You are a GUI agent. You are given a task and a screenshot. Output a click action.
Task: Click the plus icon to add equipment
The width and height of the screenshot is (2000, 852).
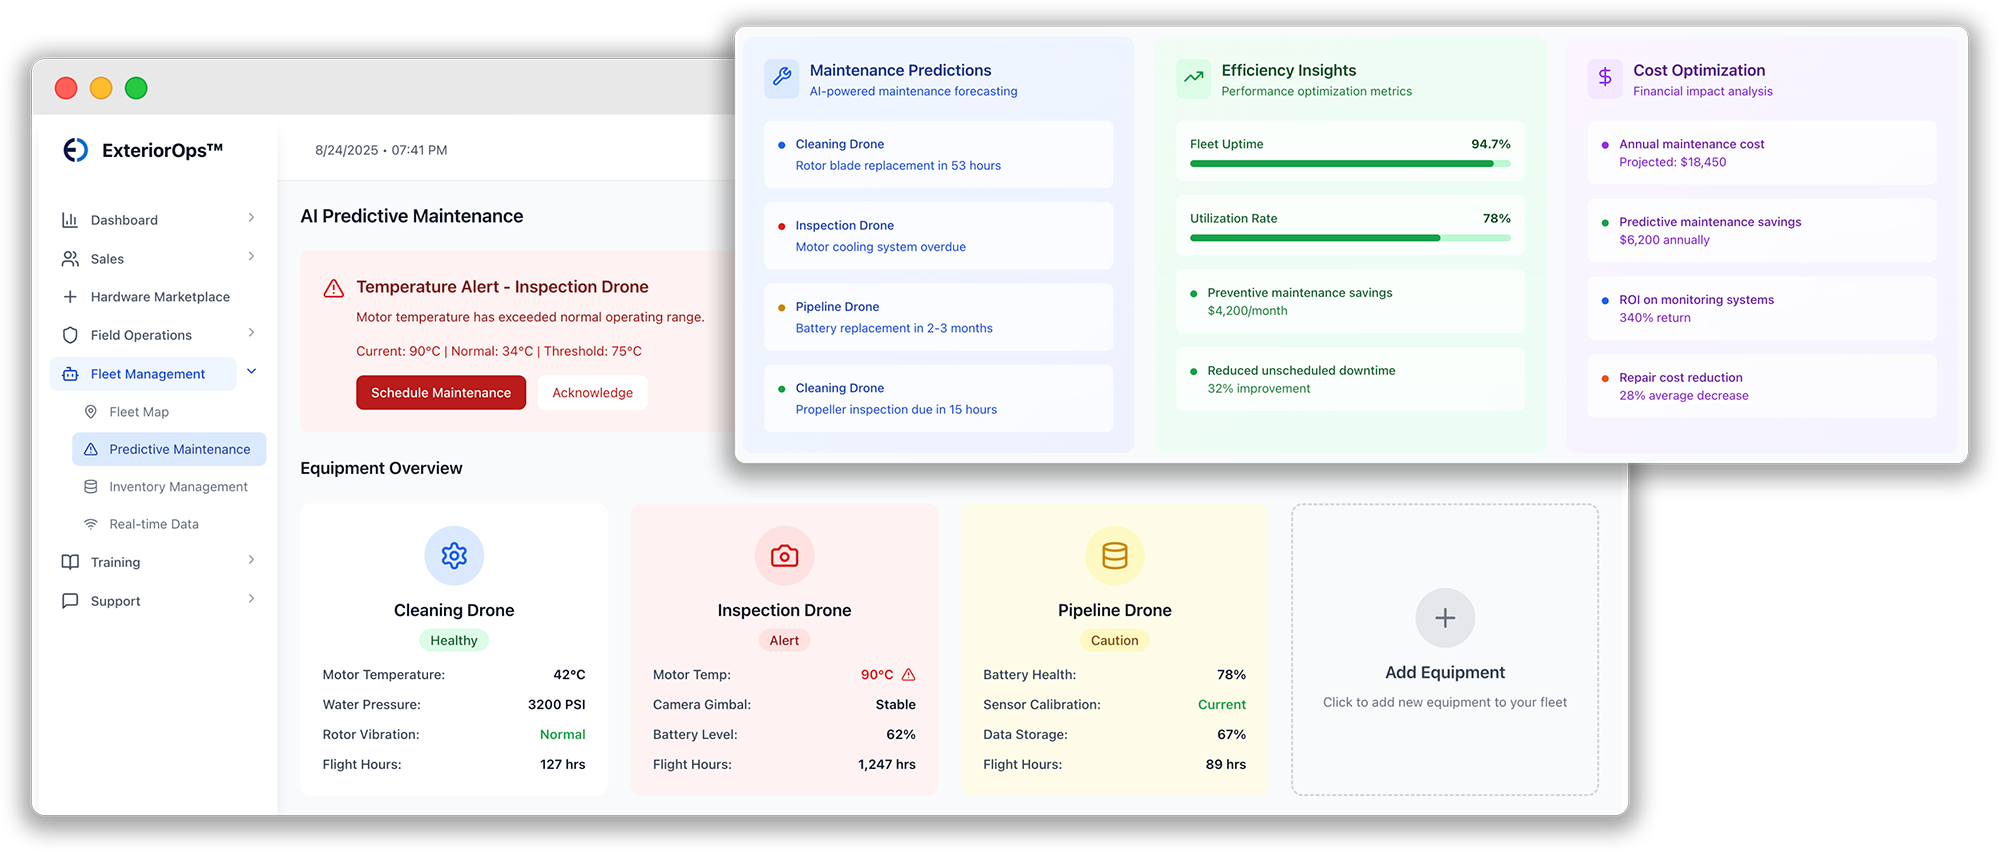pyautogui.click(x=1444, y=618)
